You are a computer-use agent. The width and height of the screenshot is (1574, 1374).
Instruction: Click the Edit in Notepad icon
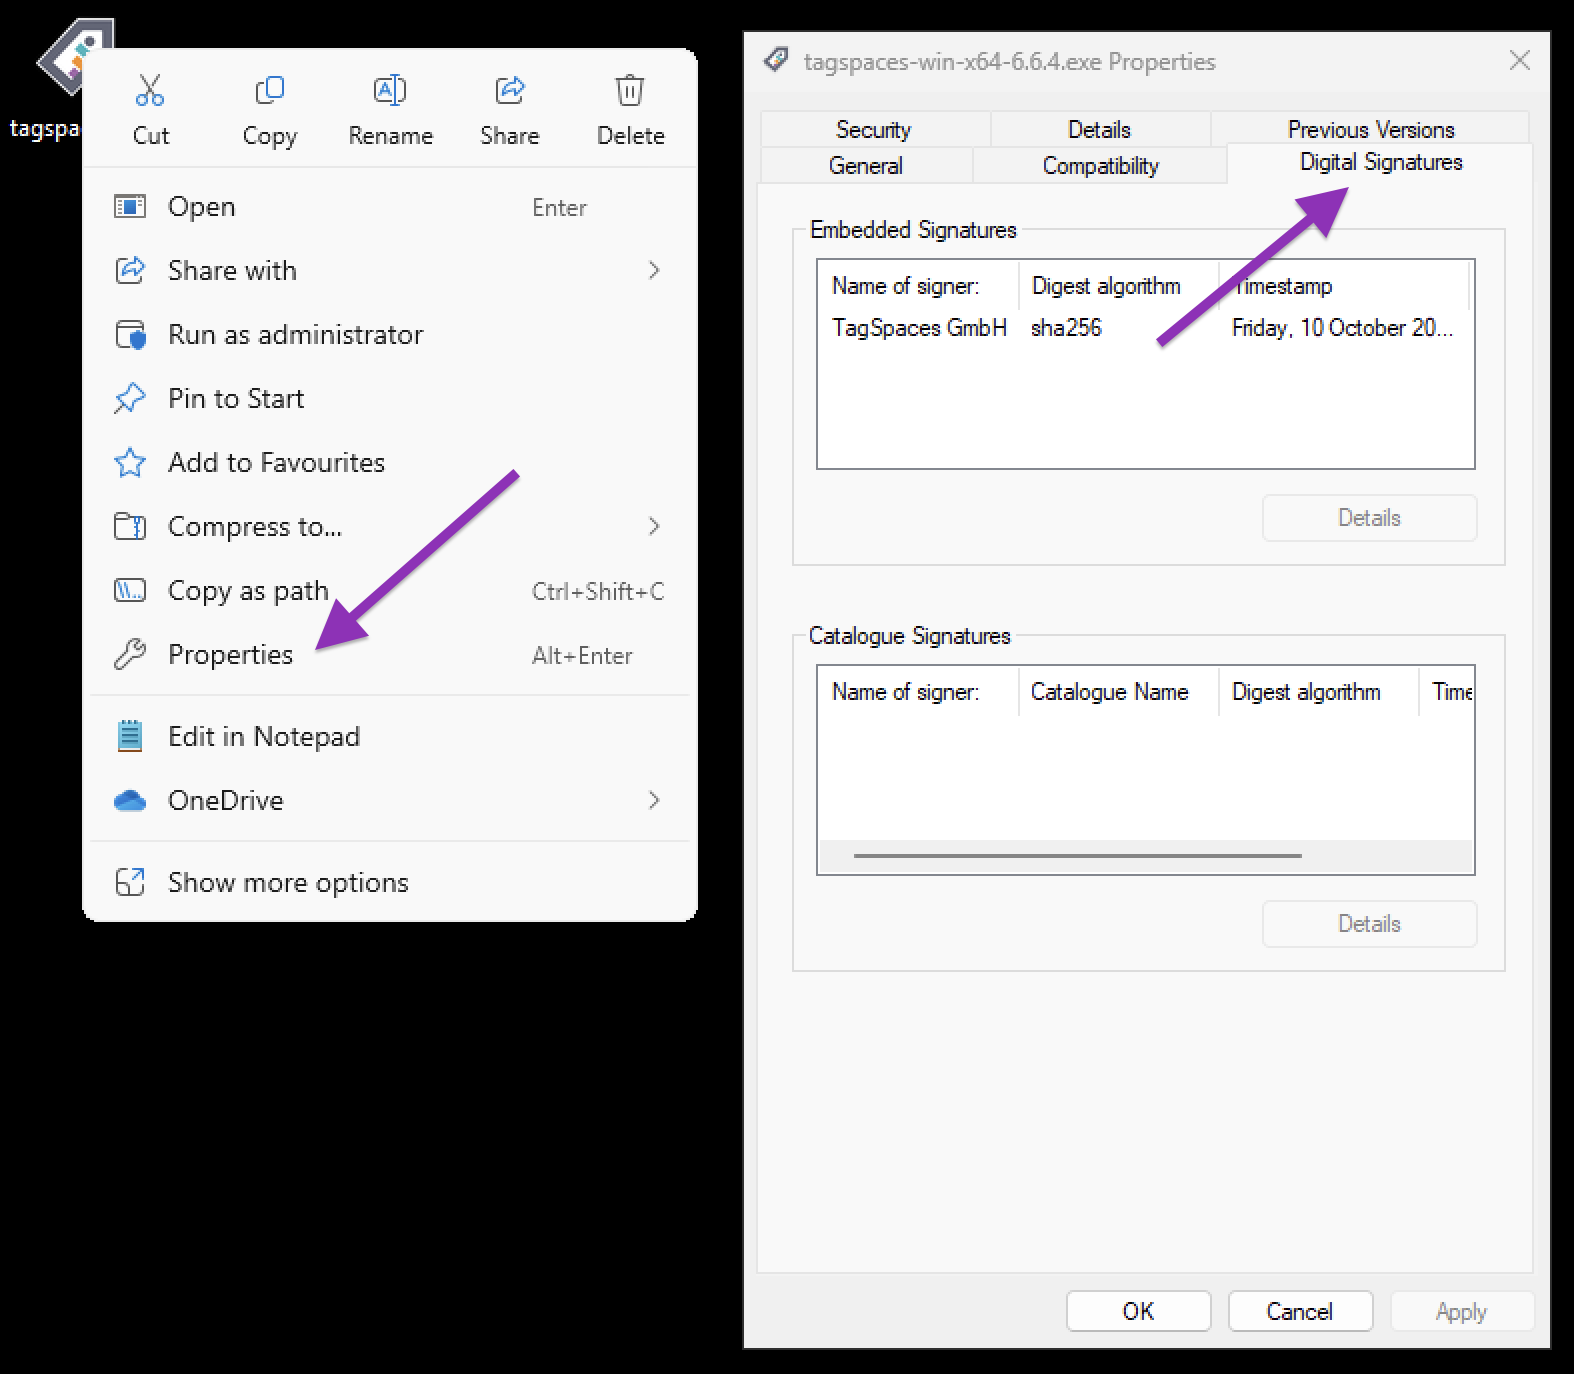130,736
